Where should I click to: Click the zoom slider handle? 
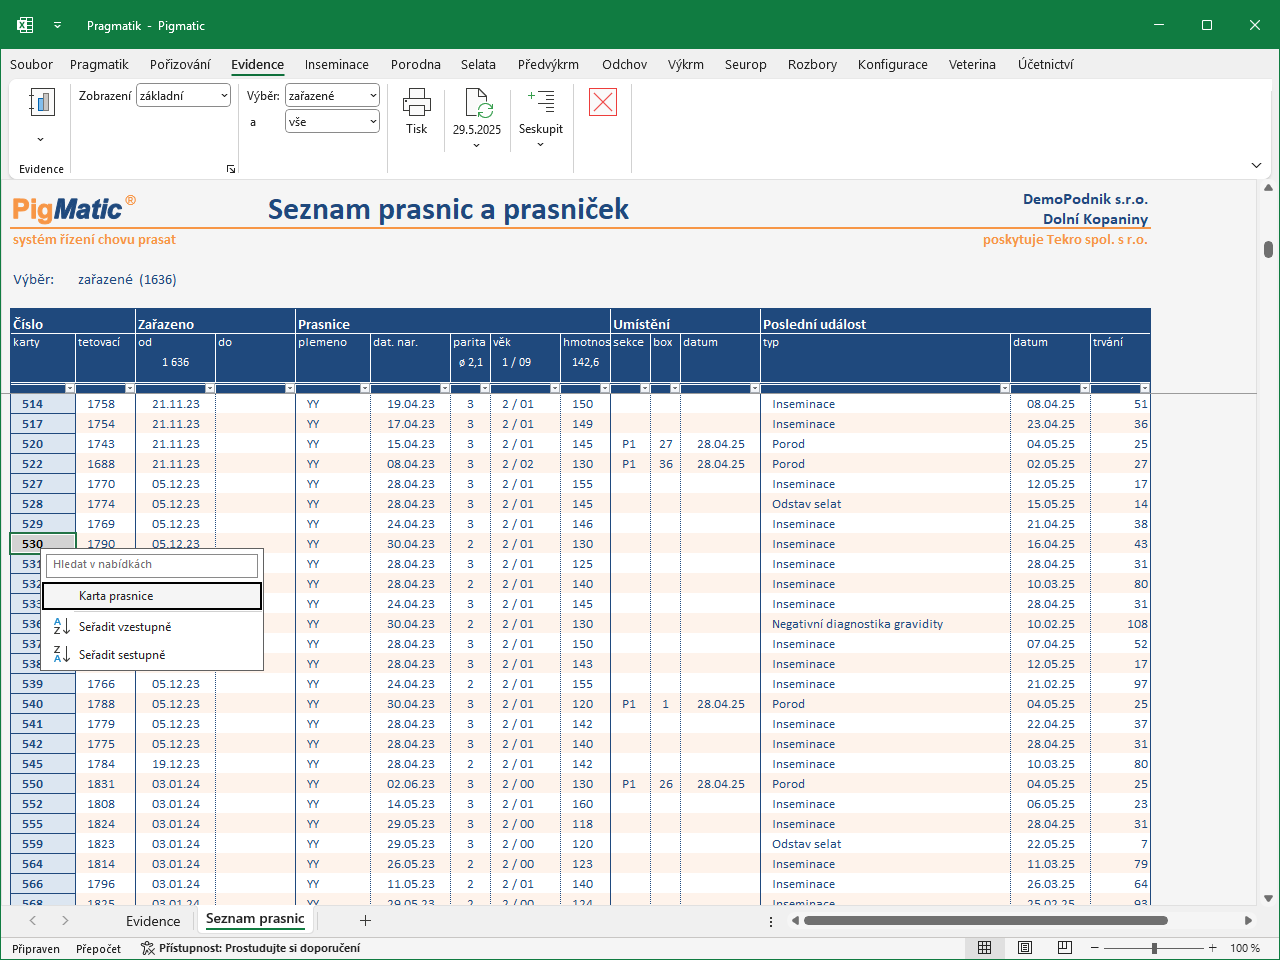click(x=1154, y=948)
